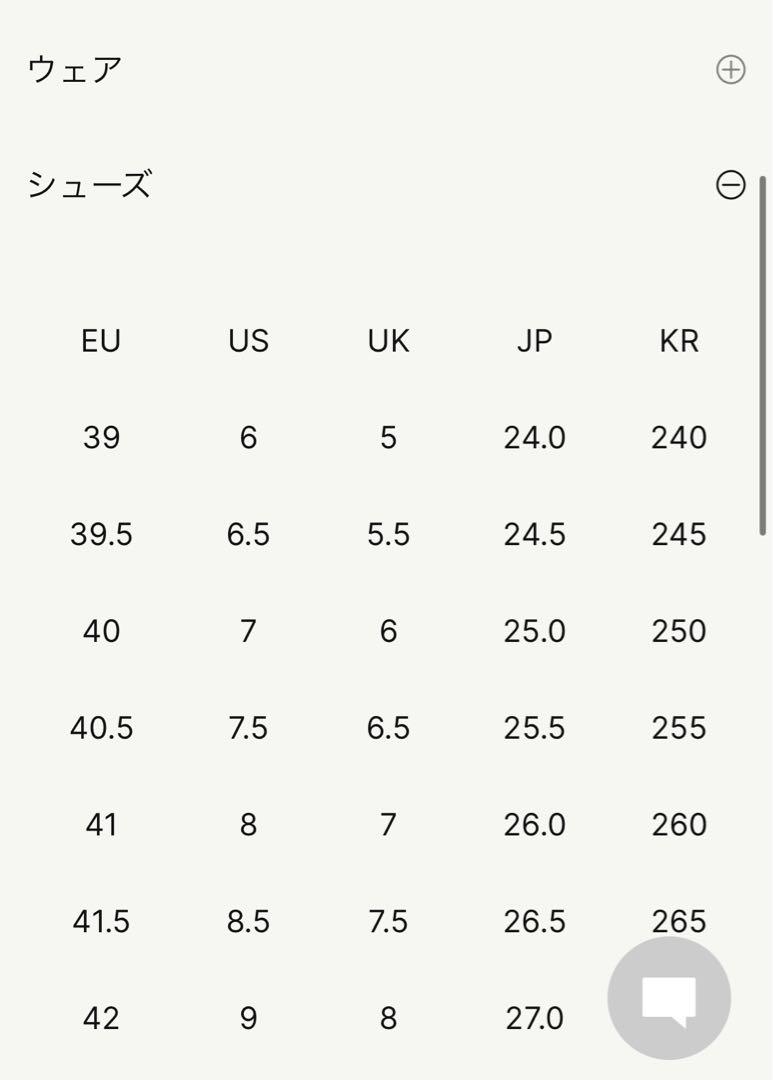Click the vertical scrollbar beside the size table

pos(763,355)
